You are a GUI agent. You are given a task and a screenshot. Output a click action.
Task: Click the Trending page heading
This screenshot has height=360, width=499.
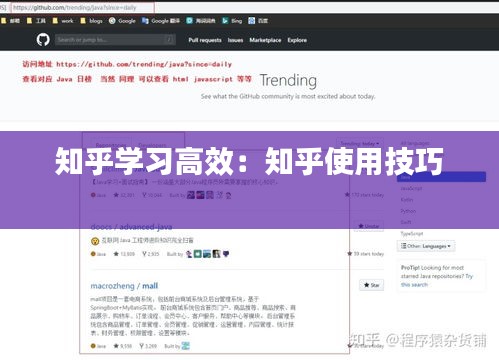pyautogui.click(x=288, y=80)
